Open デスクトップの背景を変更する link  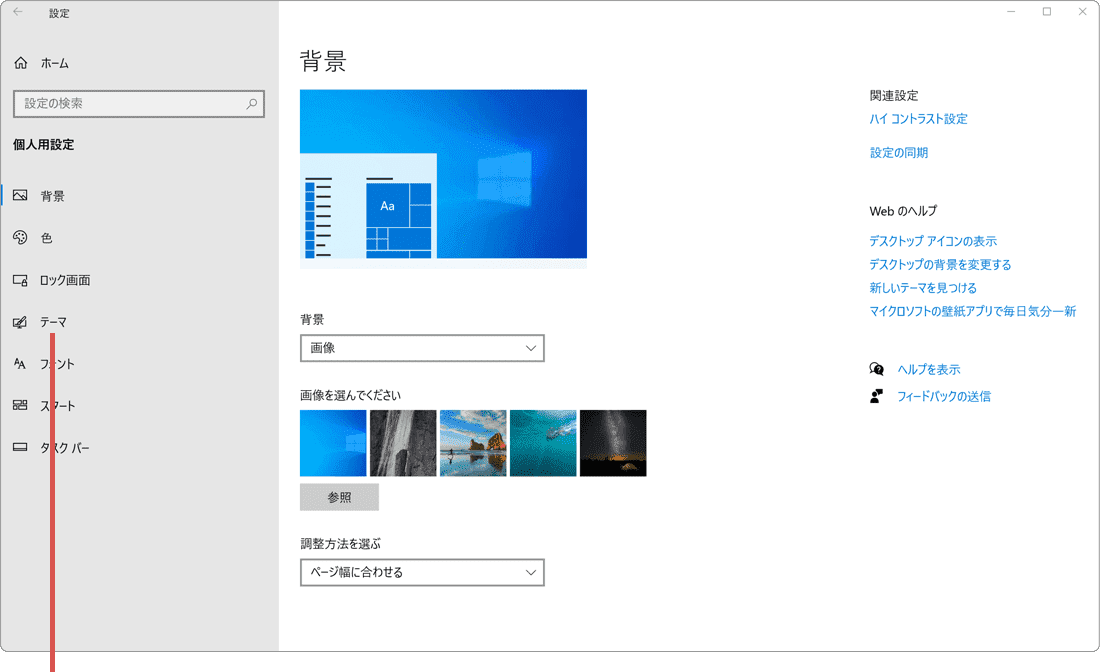940,264
